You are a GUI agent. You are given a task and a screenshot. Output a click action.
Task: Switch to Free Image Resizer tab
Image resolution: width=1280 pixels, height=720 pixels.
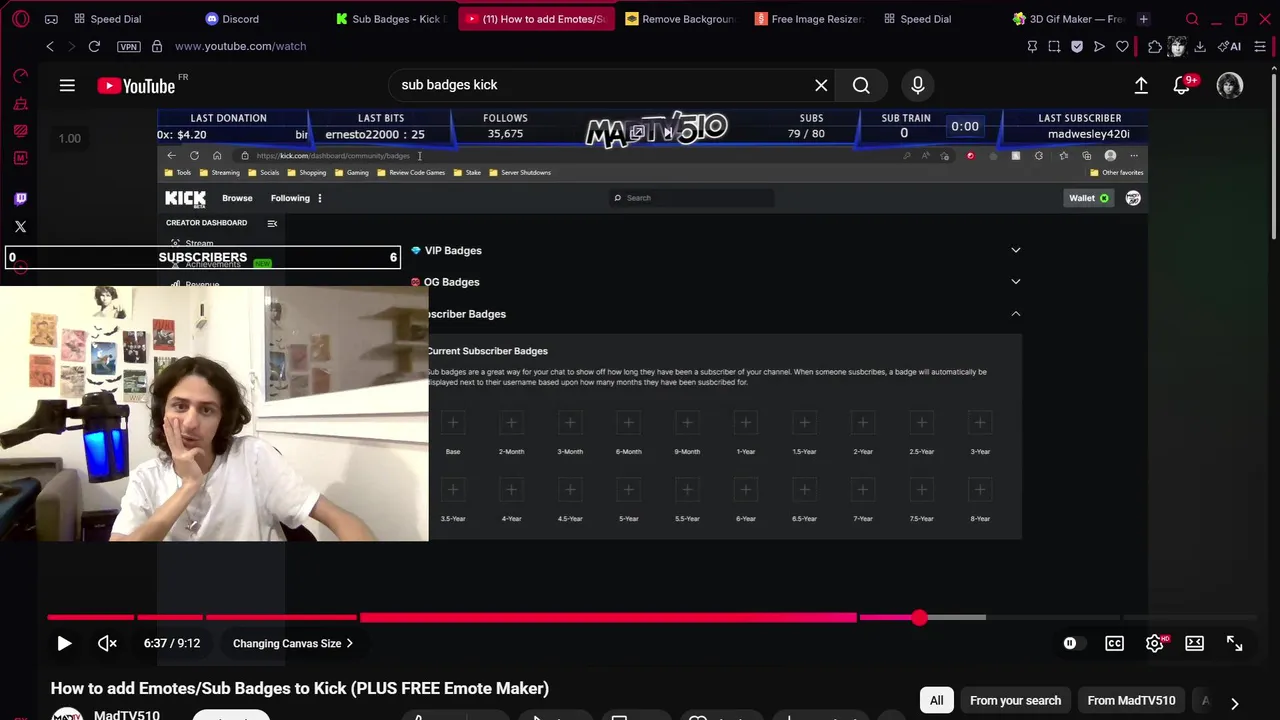pos(810,19)
